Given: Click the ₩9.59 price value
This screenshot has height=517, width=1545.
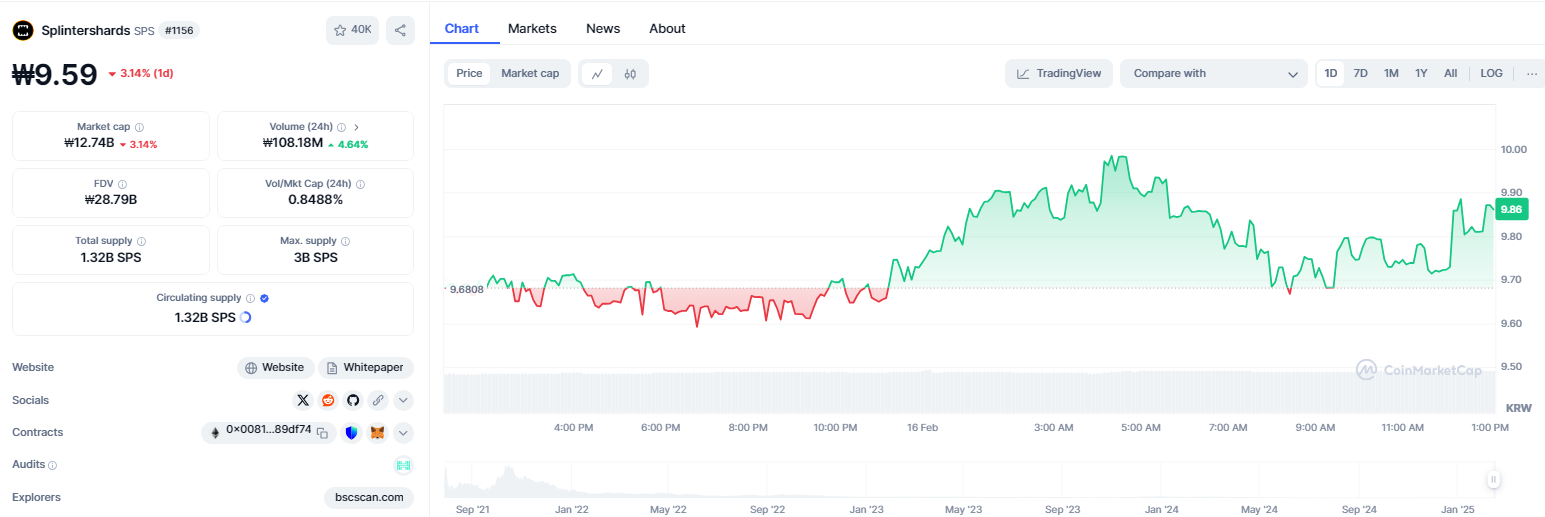Looking at the screenshot, I should tap(55, 75).
